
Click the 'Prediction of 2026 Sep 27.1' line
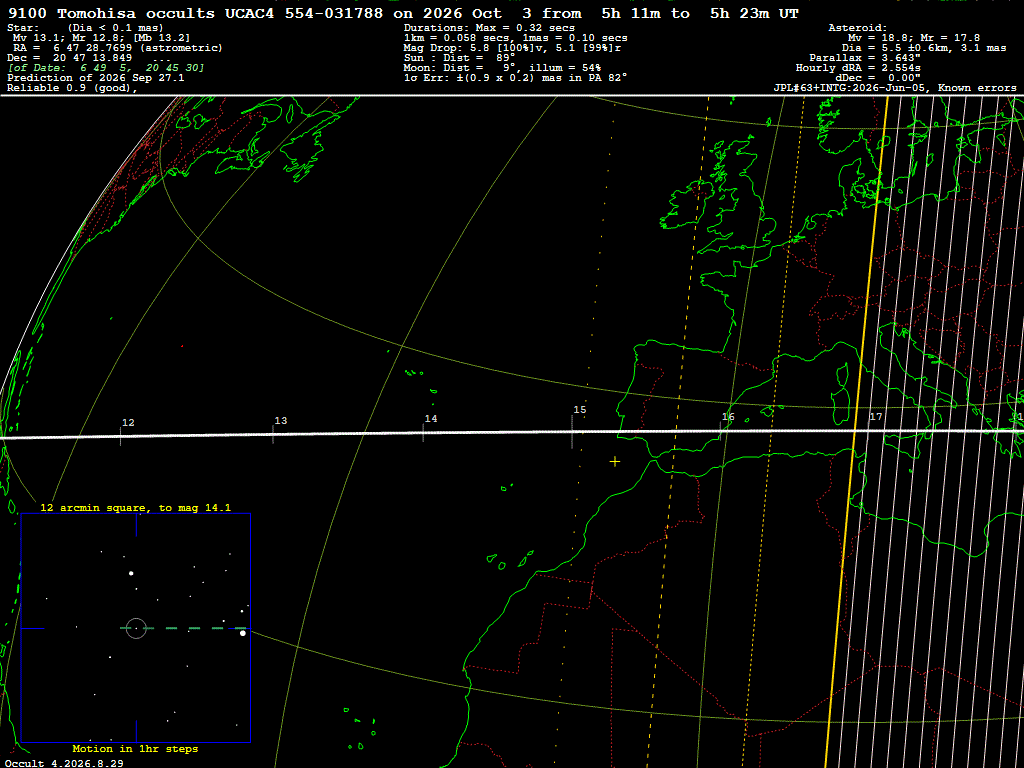tap(95, 78)
